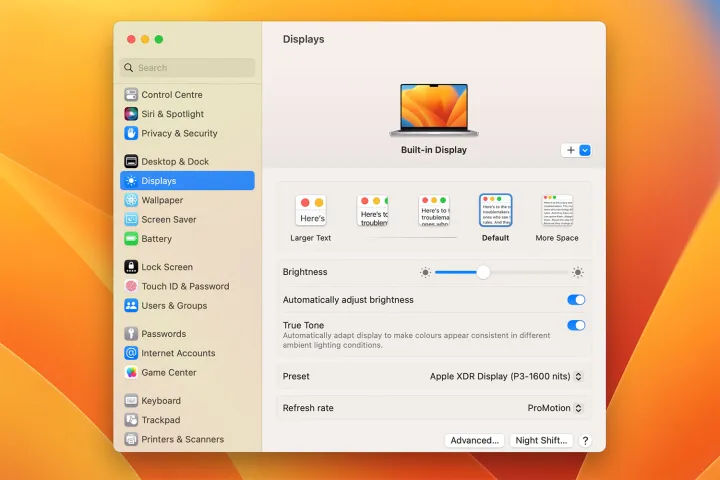Image resolution: width=720 pixels, height=480 pixels.
Task: Click the Privacy & Security hand icon
Action: [x=131, y=133]
